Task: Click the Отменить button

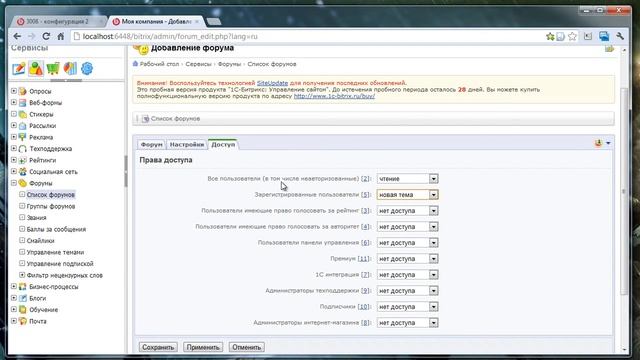Action: coord(247,347)
